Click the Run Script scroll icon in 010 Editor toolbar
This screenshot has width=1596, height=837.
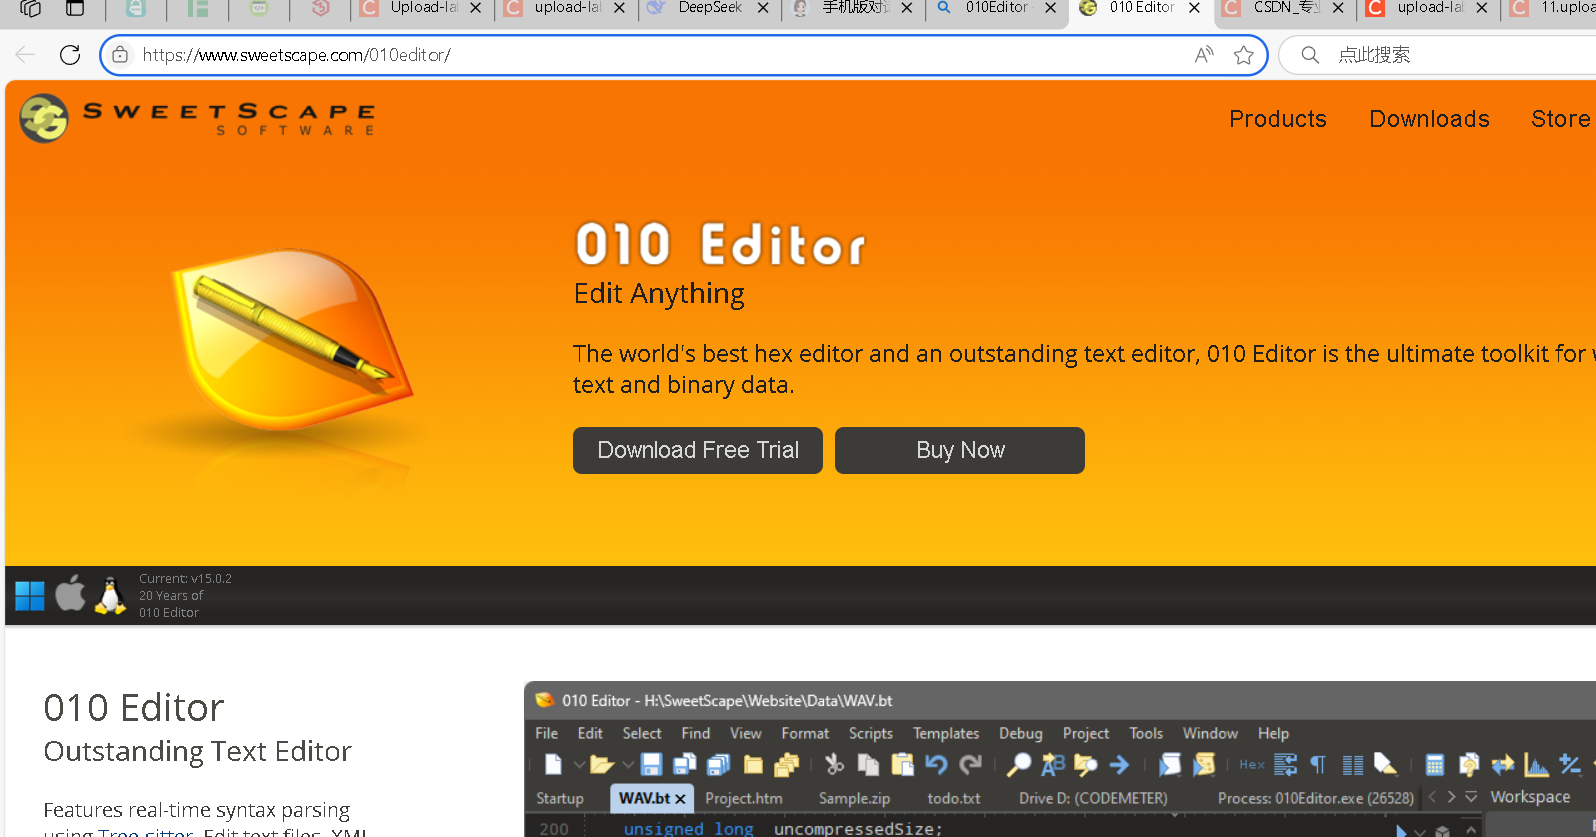pyautogui.click(x=1169, y=765)
